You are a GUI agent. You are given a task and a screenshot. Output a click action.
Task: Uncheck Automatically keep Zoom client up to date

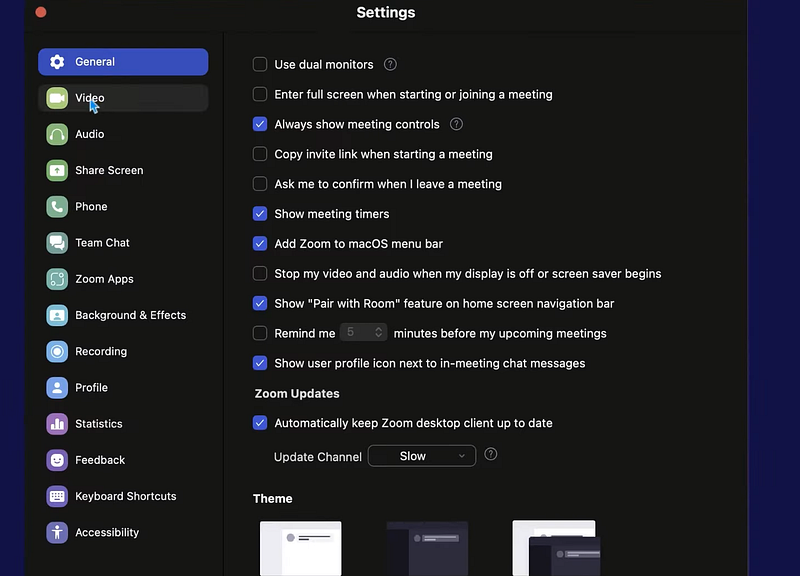point(260,423)
